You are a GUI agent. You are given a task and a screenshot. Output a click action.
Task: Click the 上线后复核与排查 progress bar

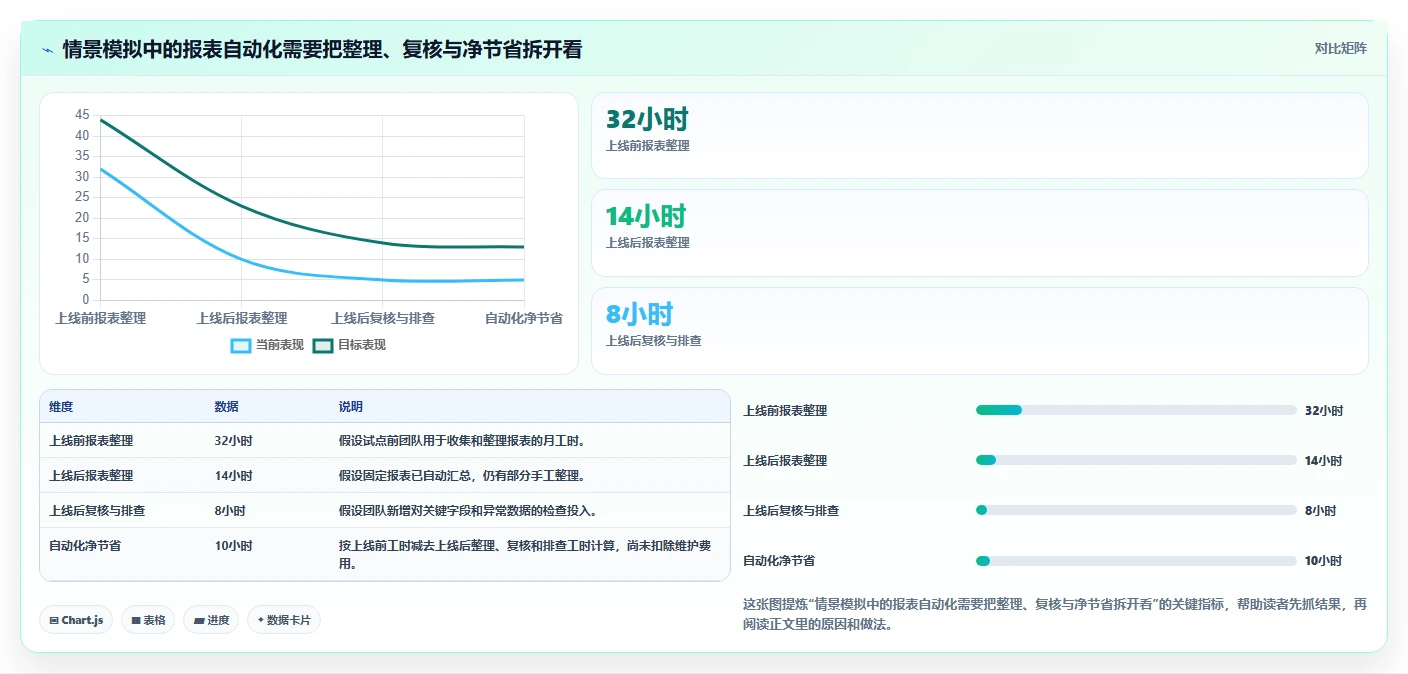pos(1136,510)
